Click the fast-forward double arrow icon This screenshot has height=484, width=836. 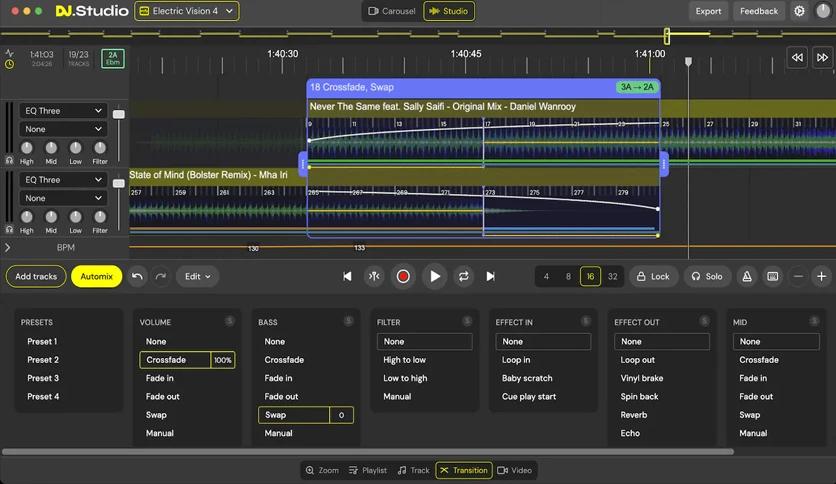(x=822, y=58)
